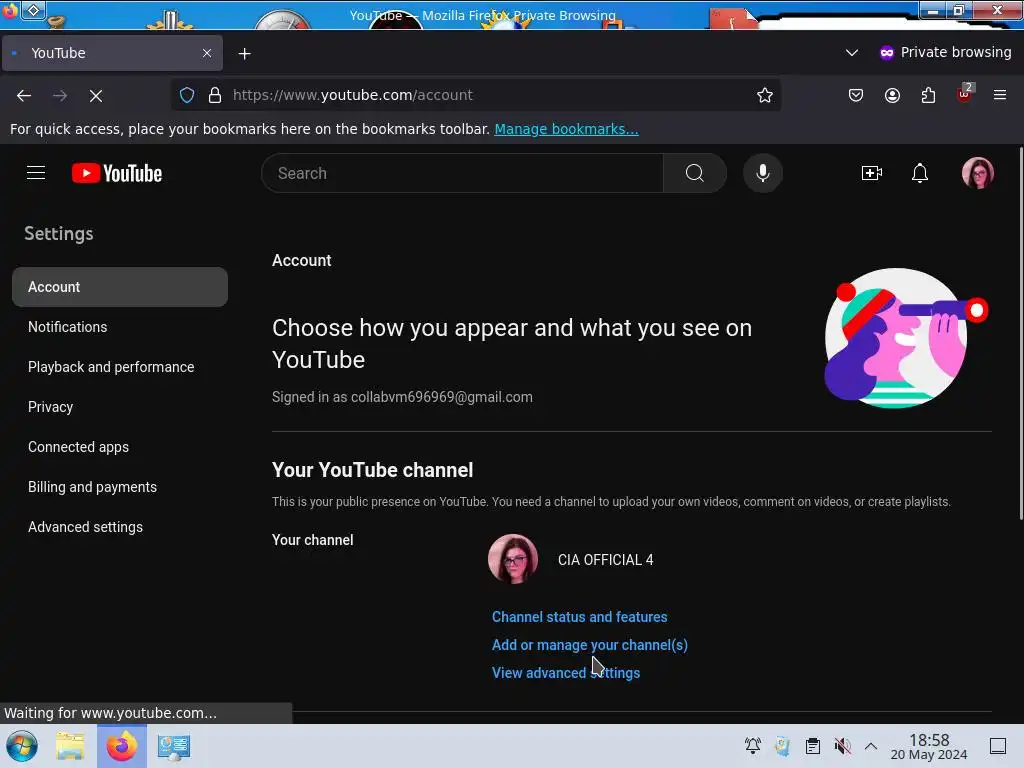The height and width of the screenshot is (768, 1024).
Task: Open Playback and performance settings
Action: click(x=111, y=367)
